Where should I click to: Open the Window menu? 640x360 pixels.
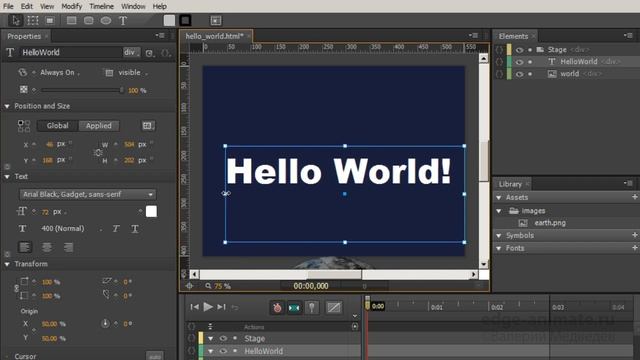tap(133, 6)
